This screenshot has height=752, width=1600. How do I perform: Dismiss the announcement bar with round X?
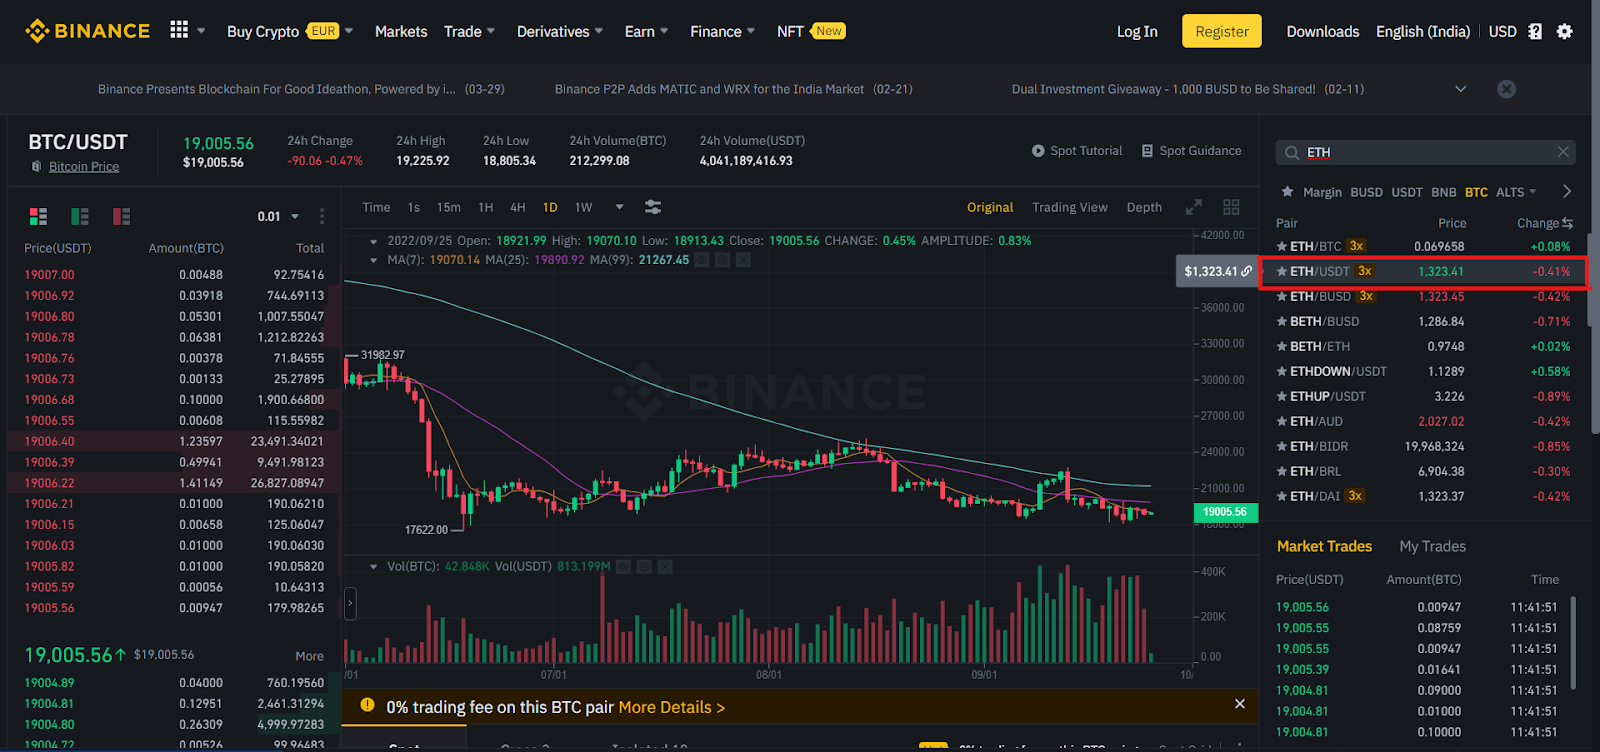pos(1506,89)
